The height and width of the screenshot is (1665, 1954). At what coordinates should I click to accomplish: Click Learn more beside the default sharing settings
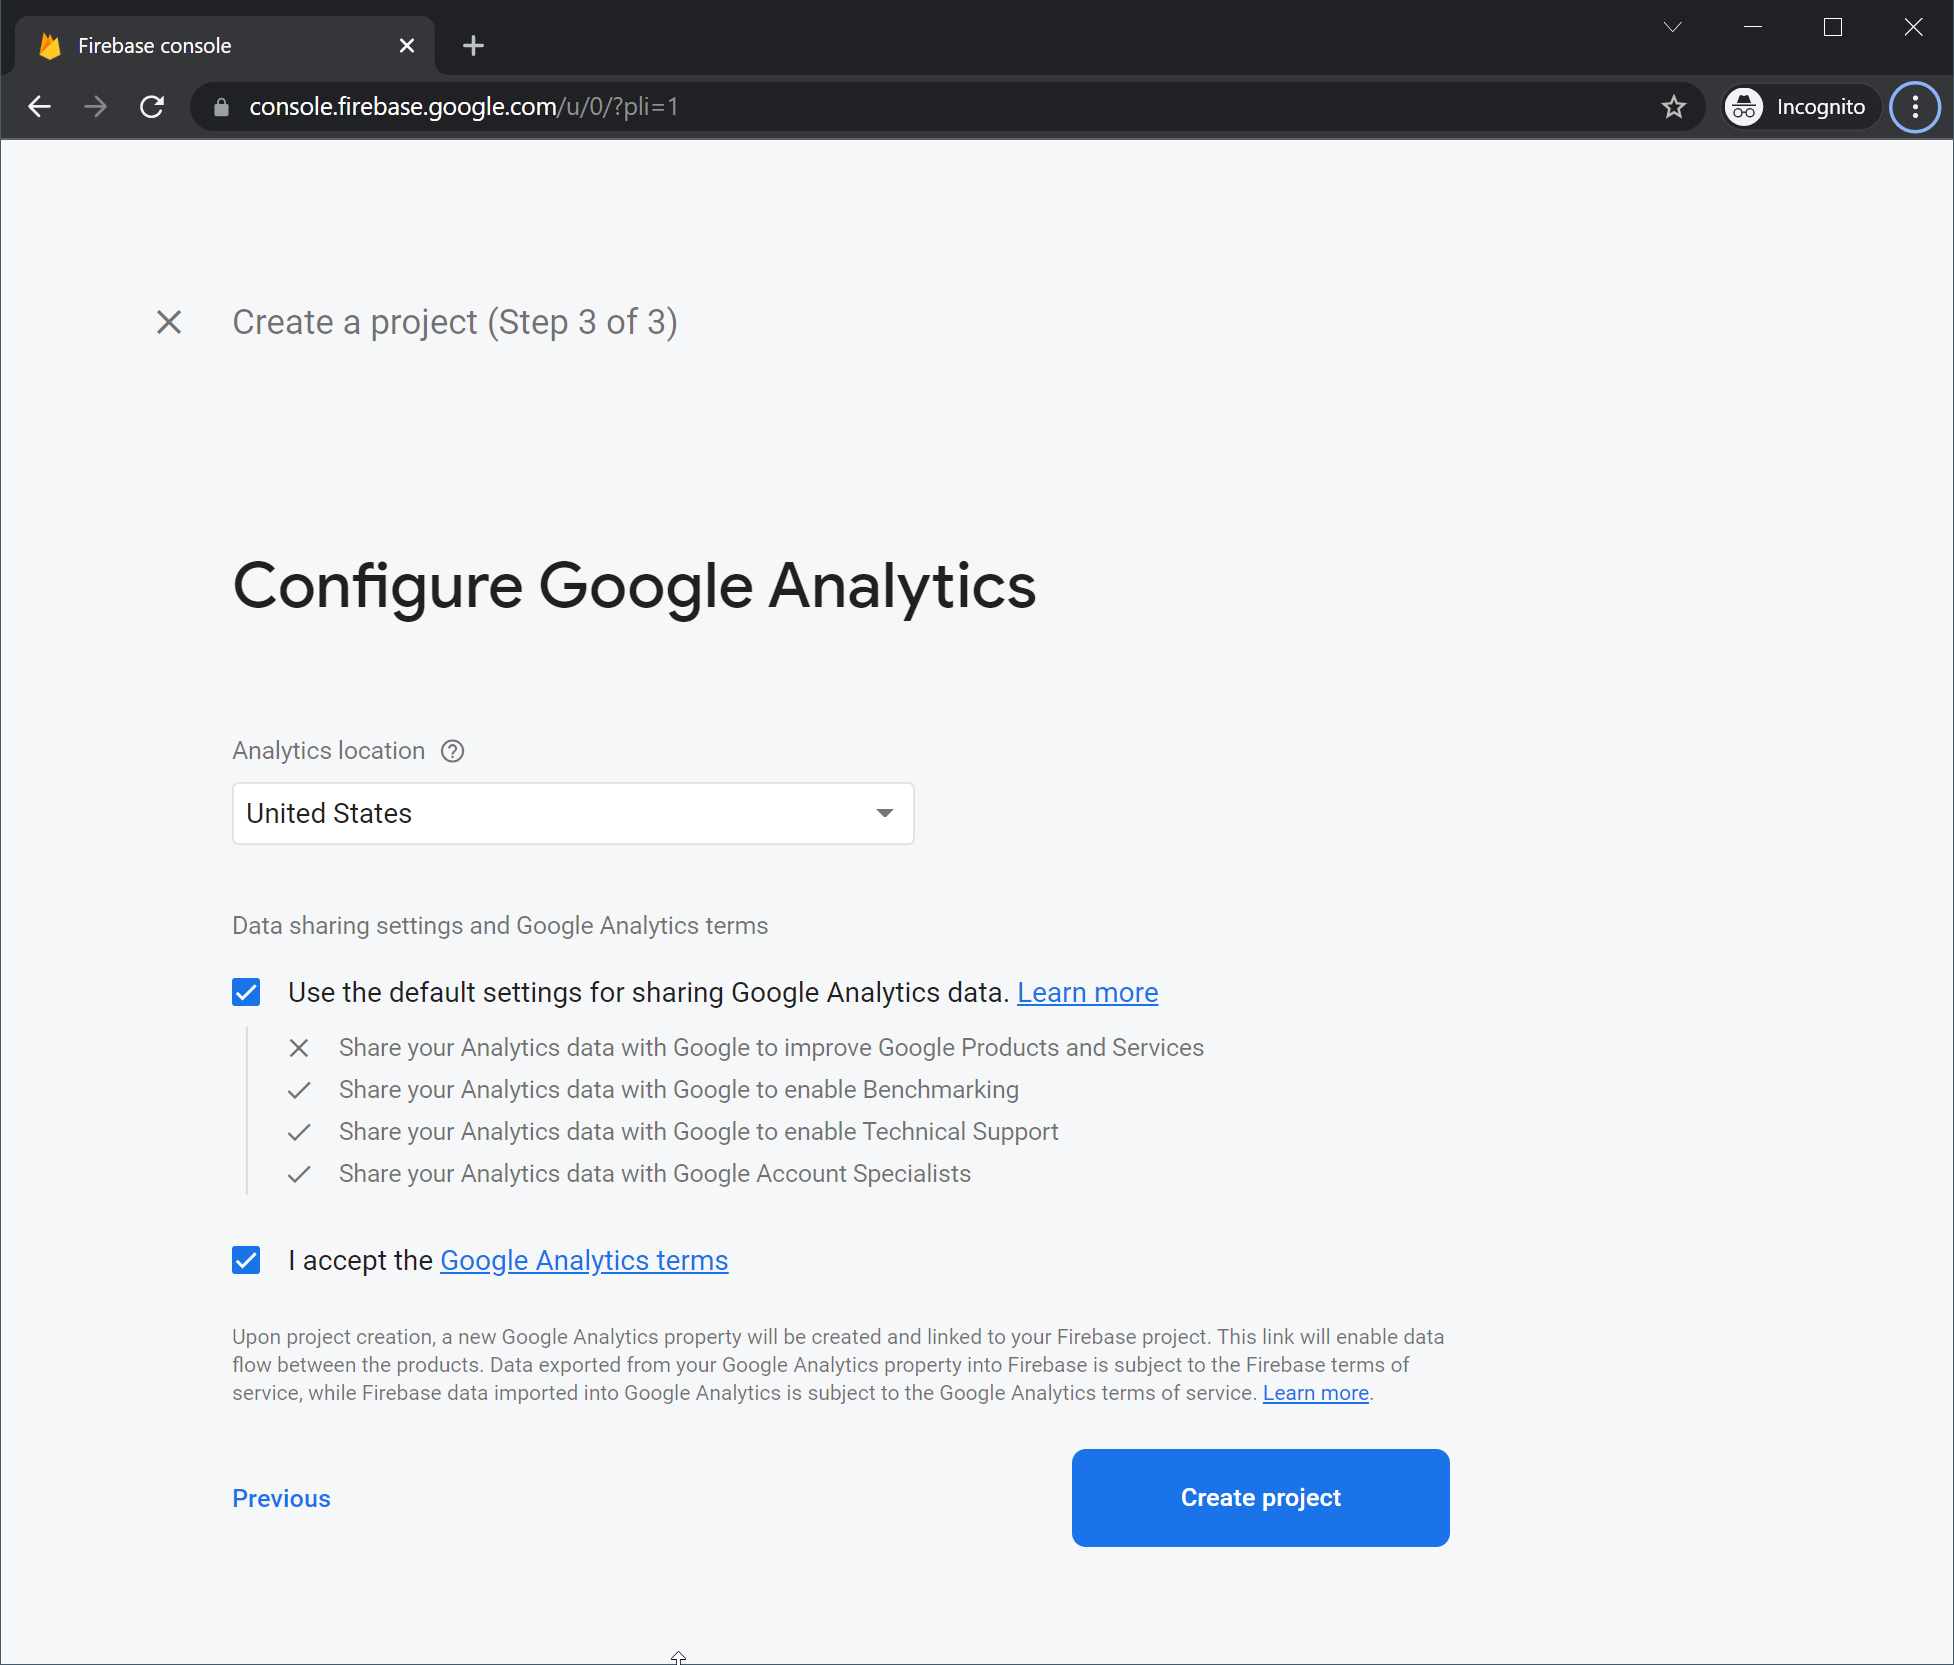(1087, 992)
